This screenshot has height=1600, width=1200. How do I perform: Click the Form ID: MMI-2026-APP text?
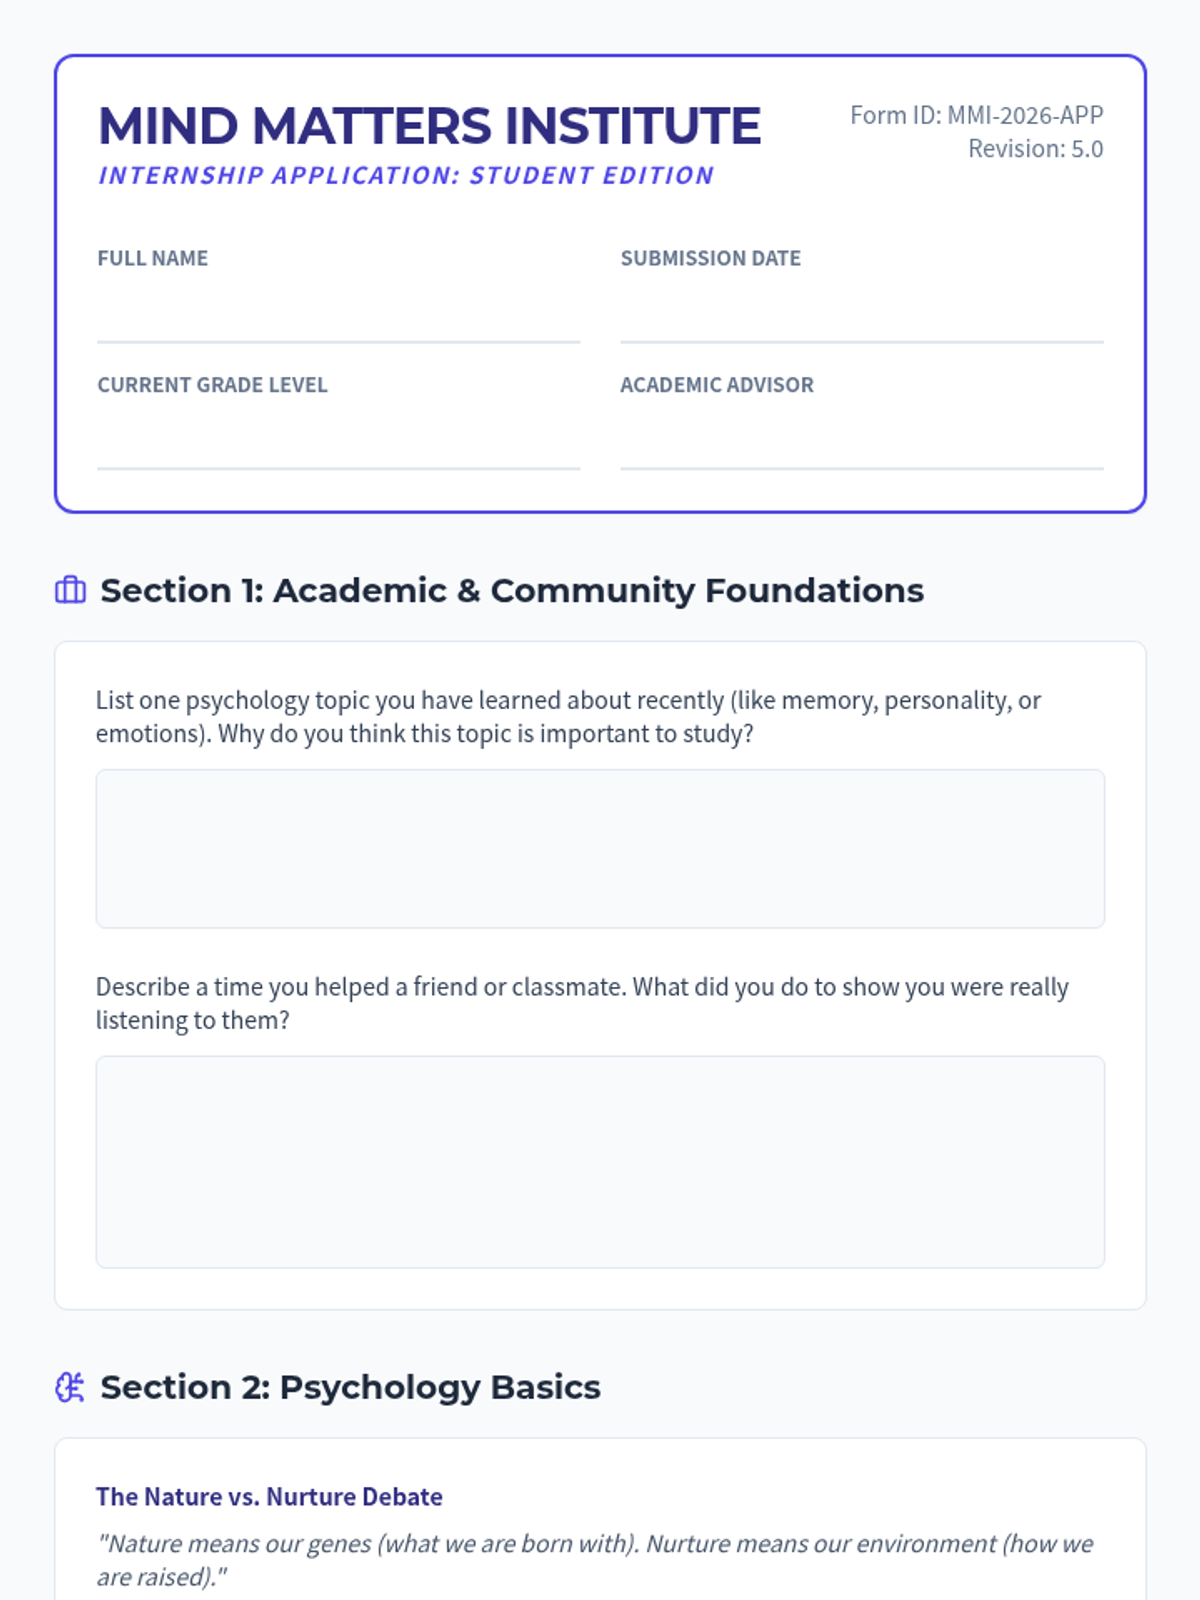pyautogui.click(x=976, y=115)
